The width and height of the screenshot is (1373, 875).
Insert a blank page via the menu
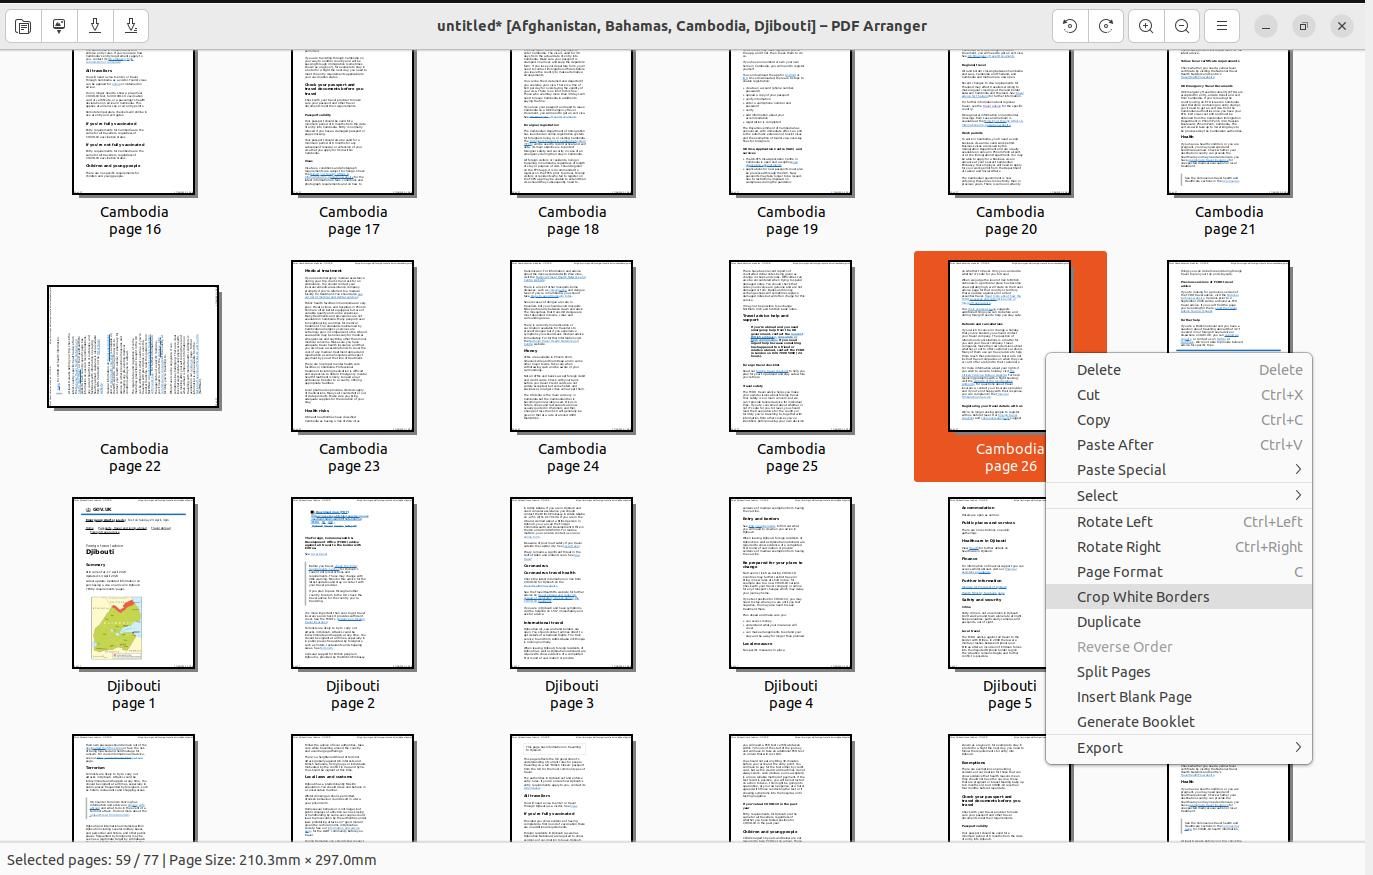1134,696
